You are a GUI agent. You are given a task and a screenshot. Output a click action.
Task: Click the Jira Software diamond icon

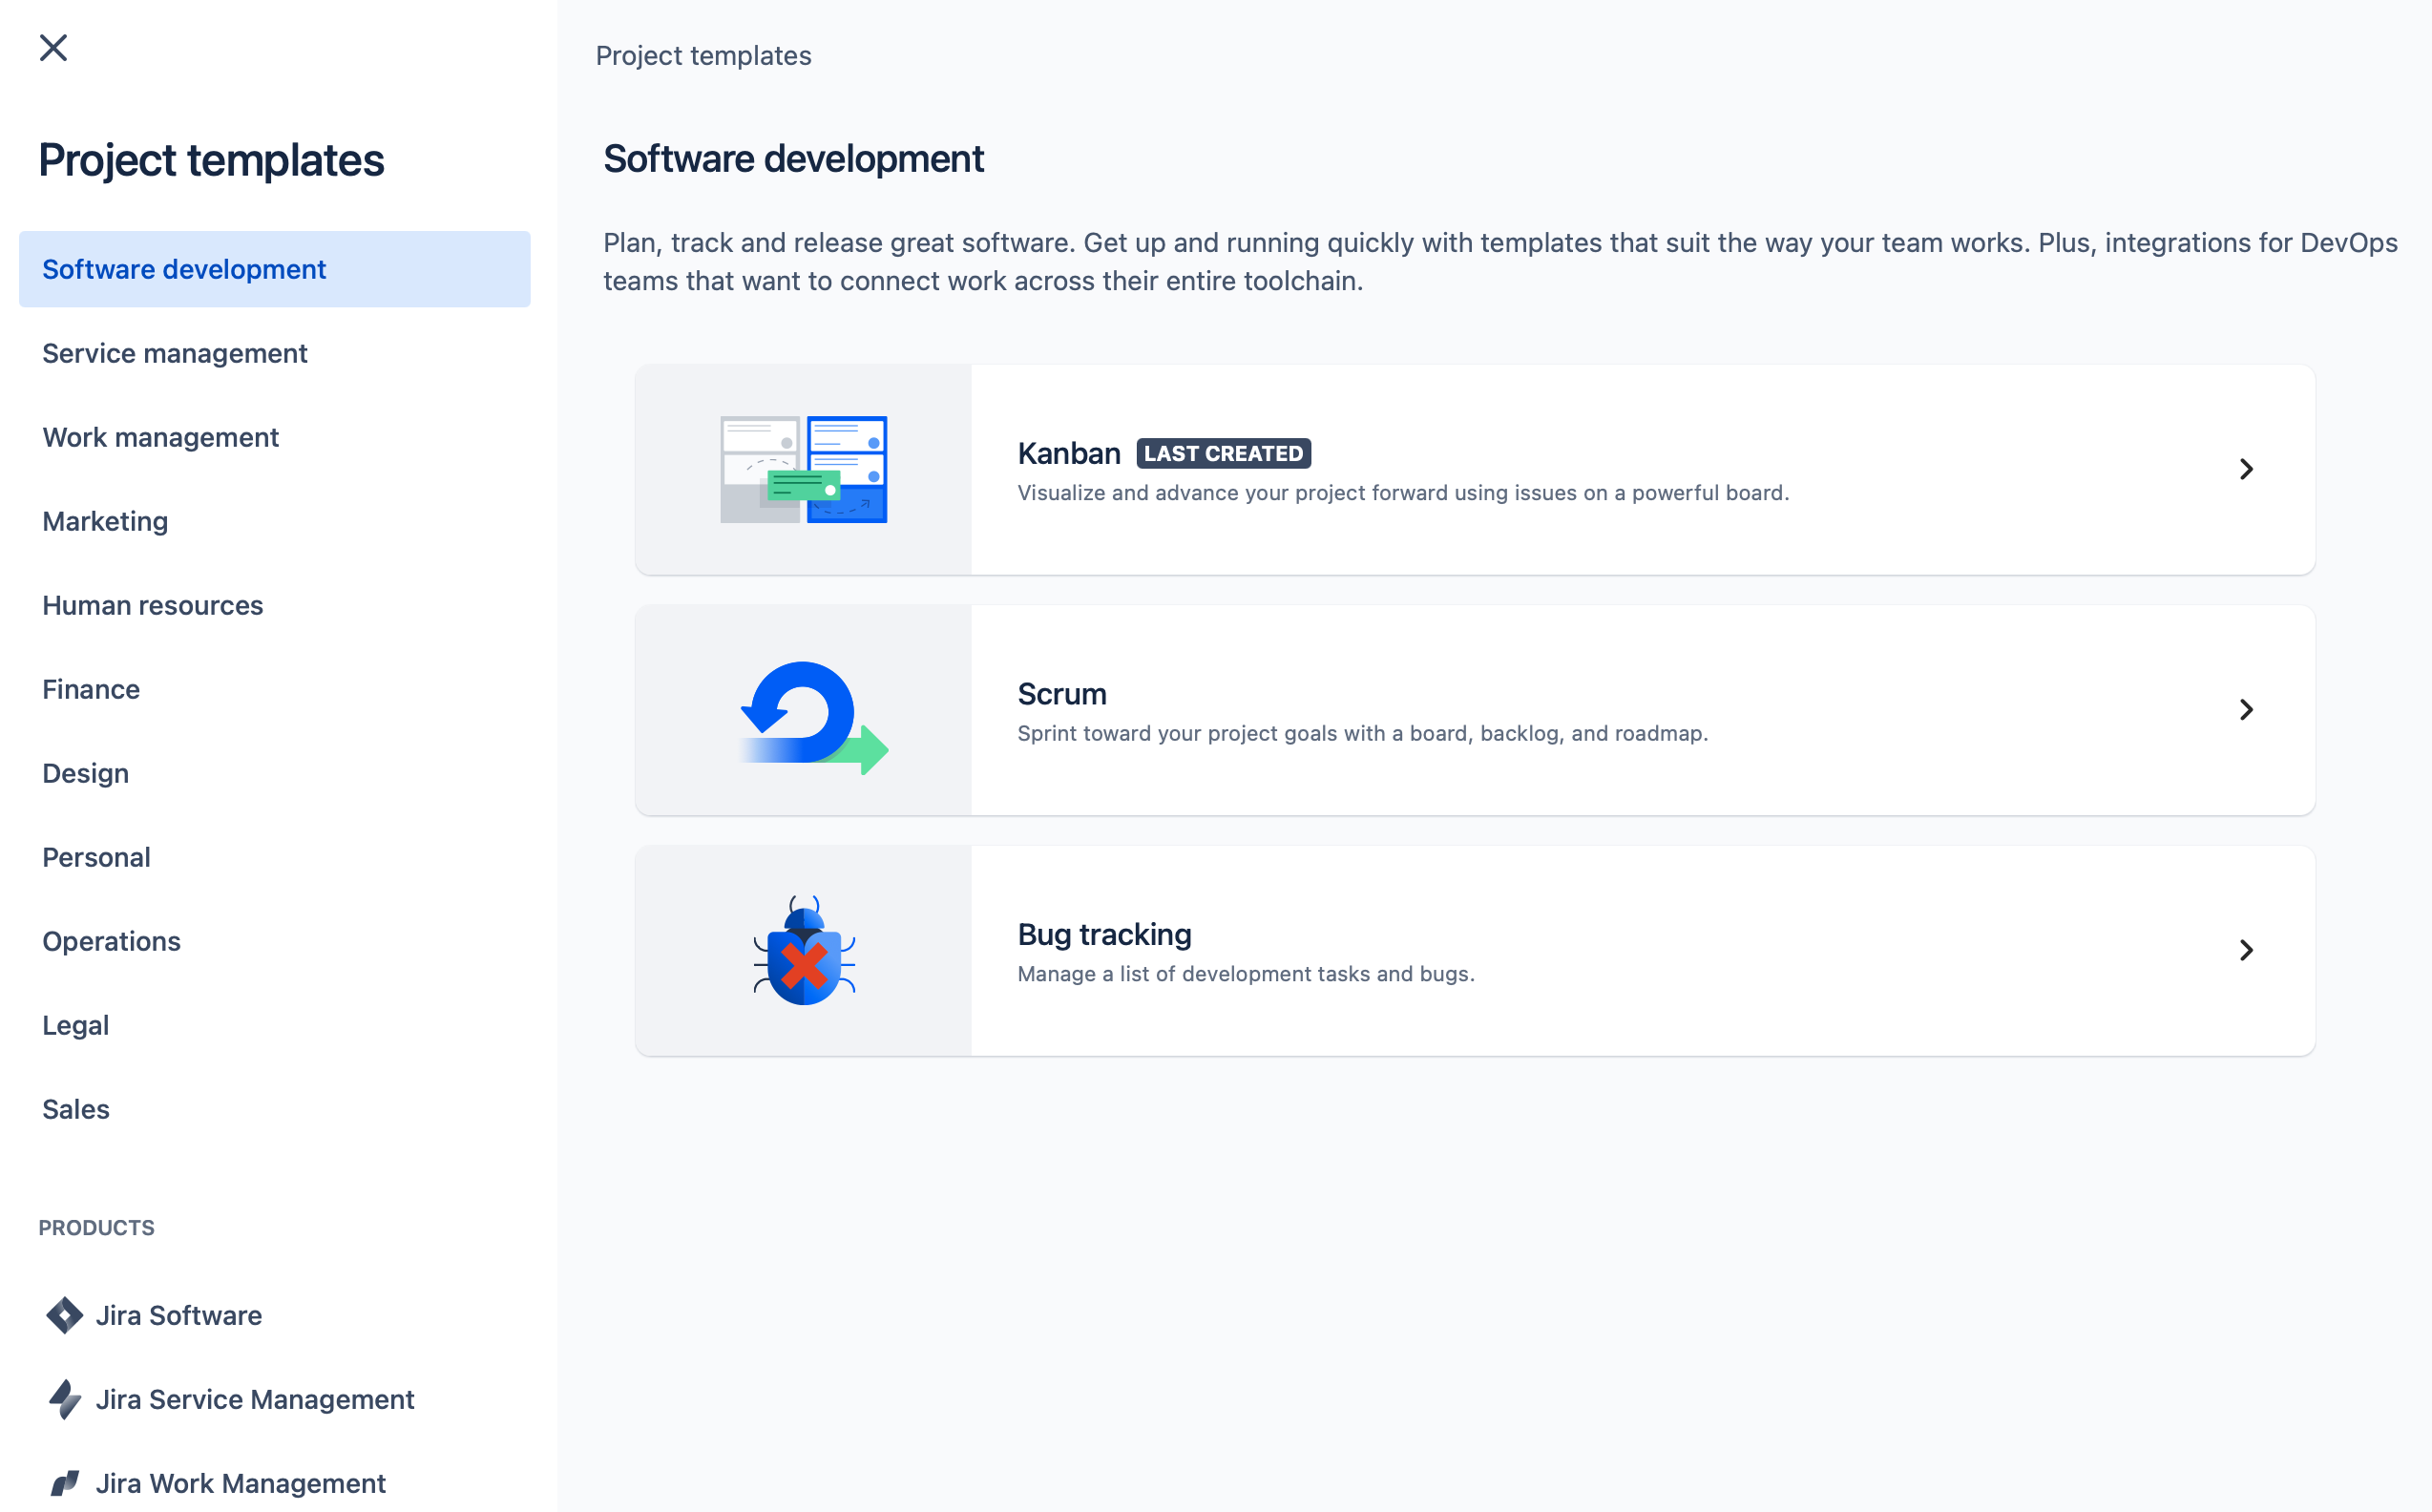pyautogui.click(x=65, y=1315)
